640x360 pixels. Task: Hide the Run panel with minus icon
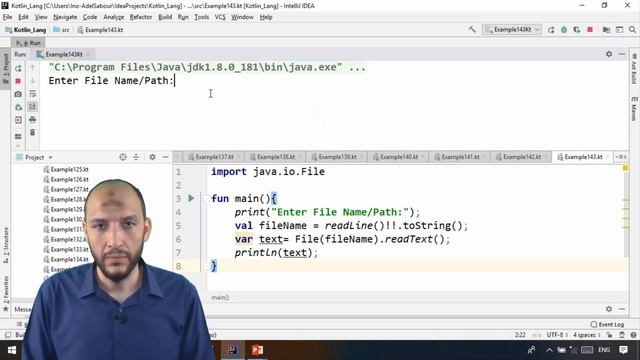click(x=622, y=54)
